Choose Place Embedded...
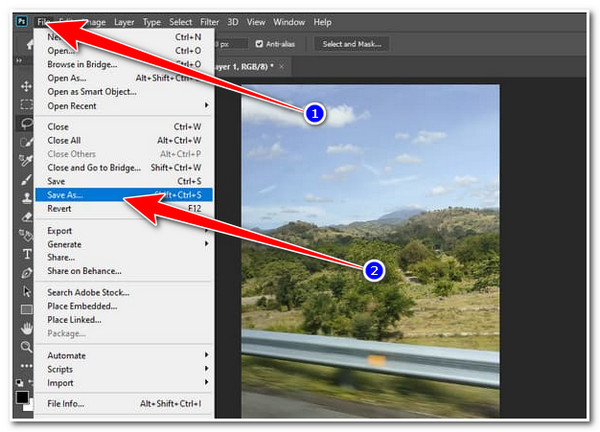Image resolution: width=600 pixels, height=432 pixels. pos(124,306)
